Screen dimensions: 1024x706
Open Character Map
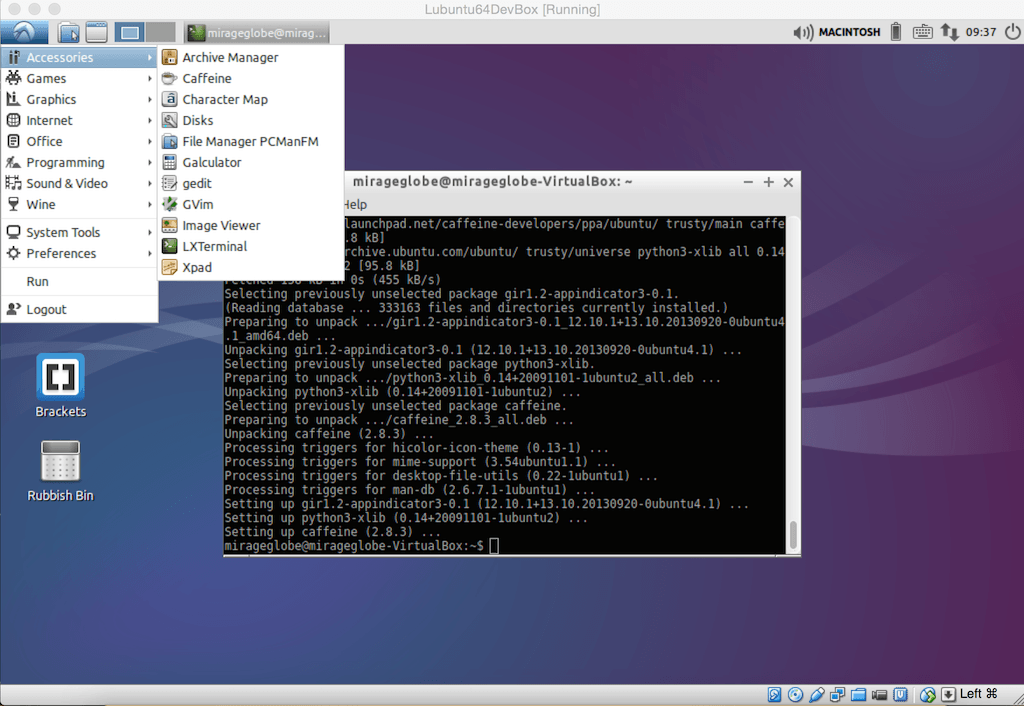click(251, 99)
